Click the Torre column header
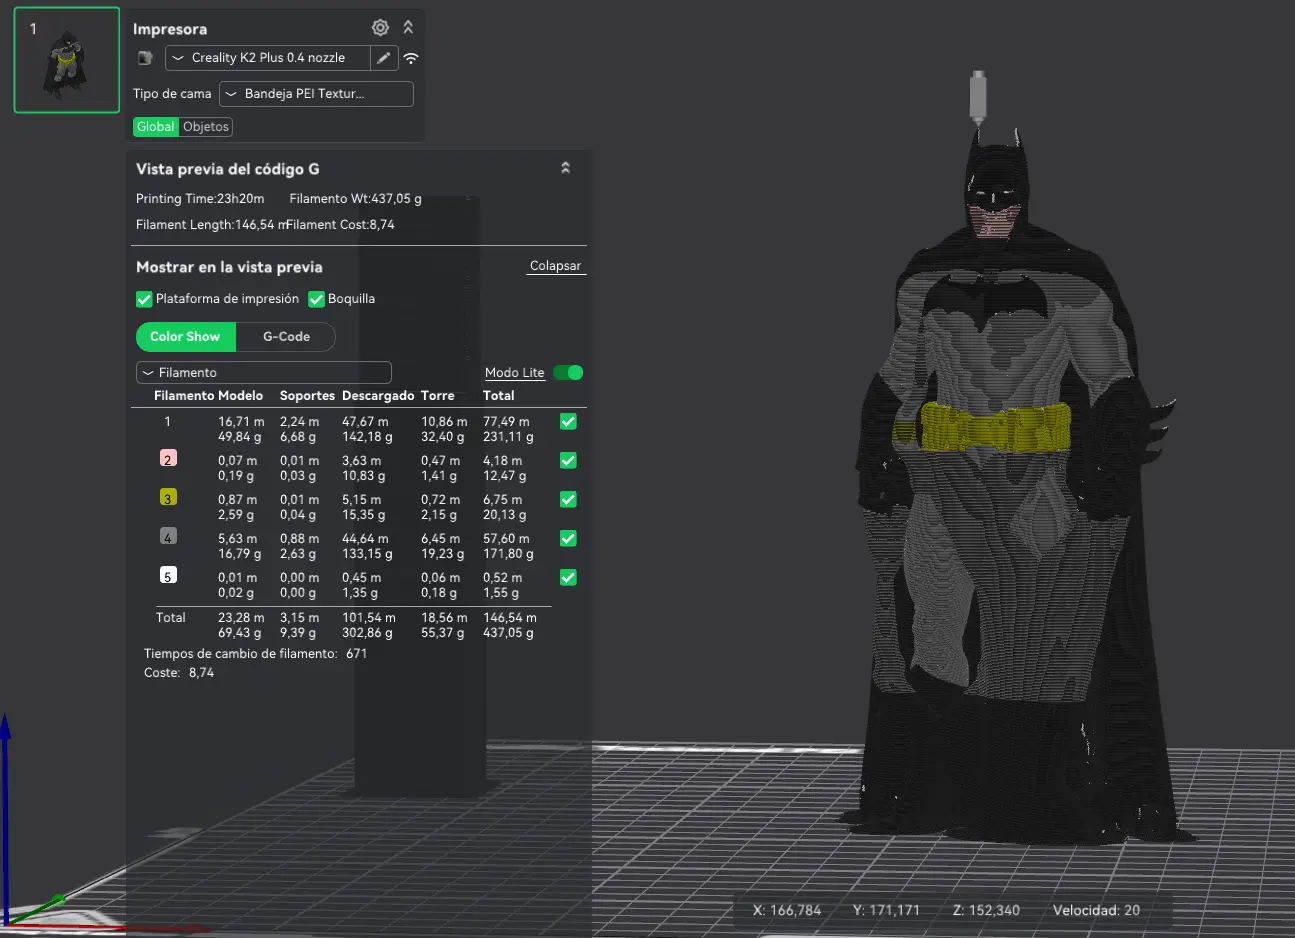This screenshot has height=938, width=1295. [x=438, y=396]
